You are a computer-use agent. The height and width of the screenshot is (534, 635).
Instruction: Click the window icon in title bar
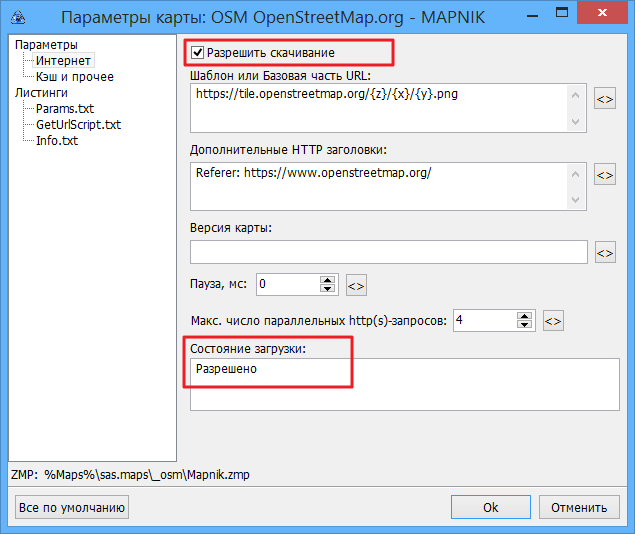[x=18, y=16]
